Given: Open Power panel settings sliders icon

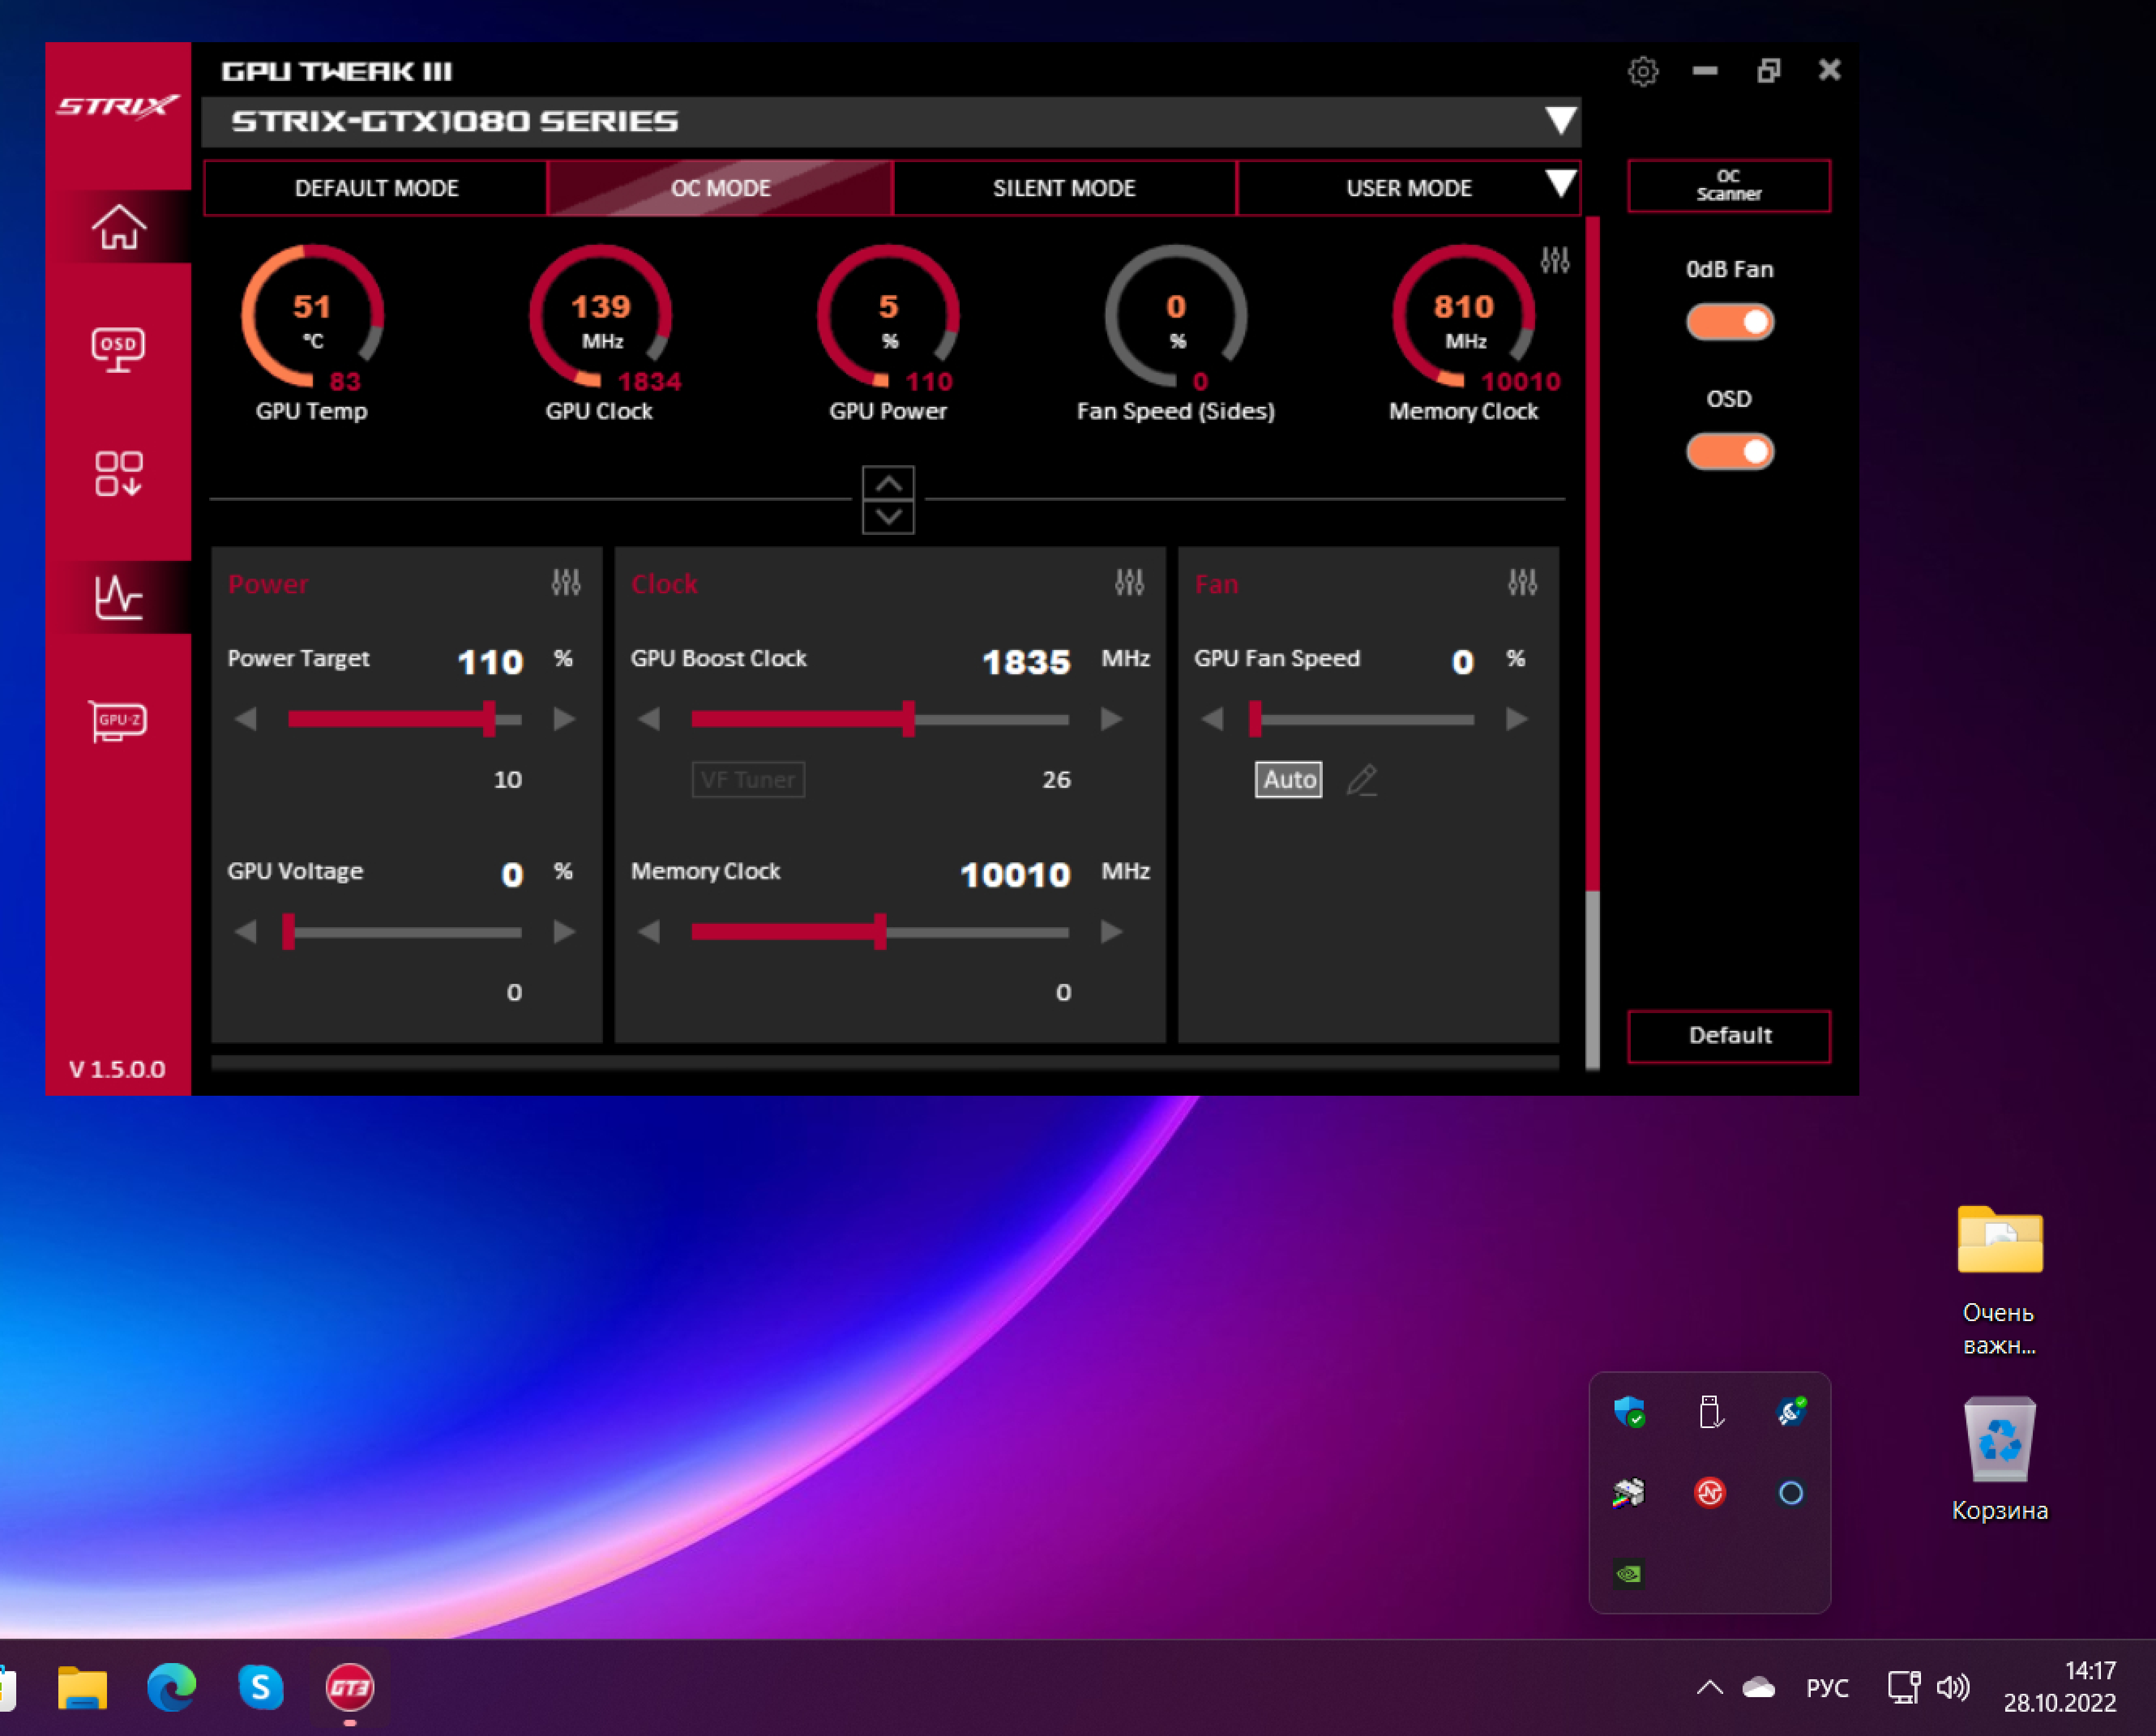Looking at the screenshot, I should click(566, 582).
